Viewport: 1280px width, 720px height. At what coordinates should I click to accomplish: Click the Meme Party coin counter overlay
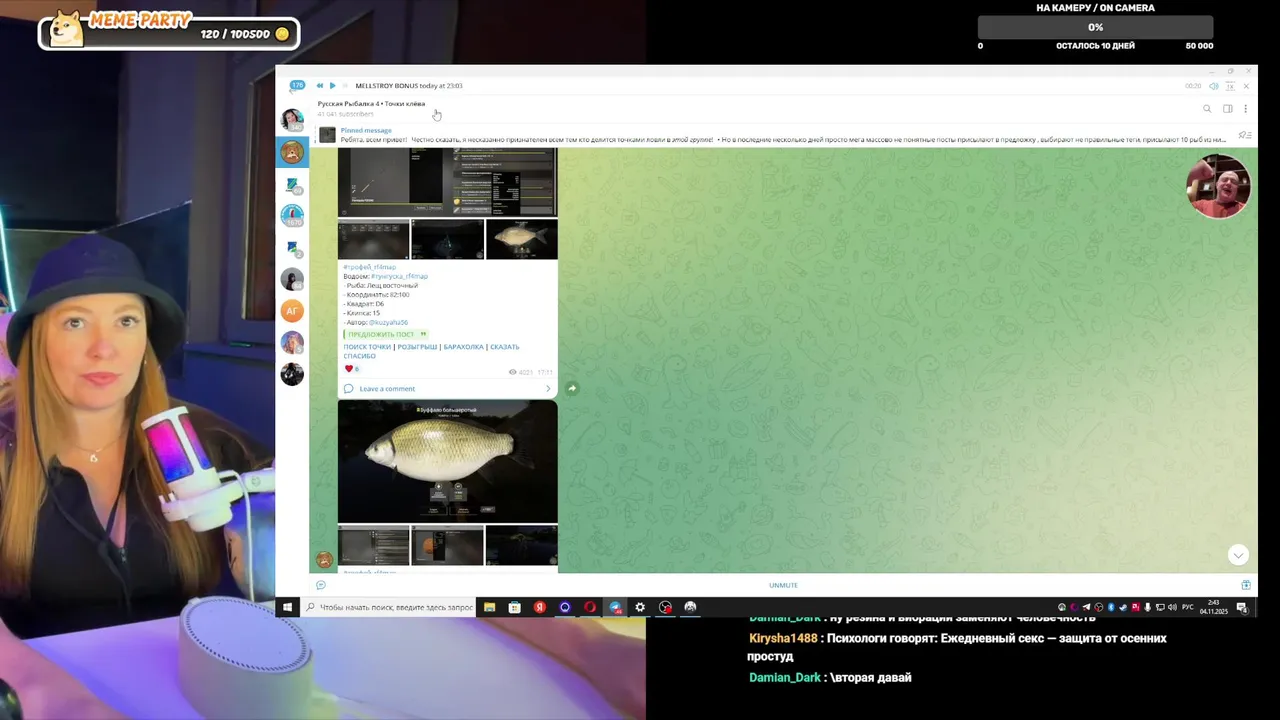tap(170, 32)
